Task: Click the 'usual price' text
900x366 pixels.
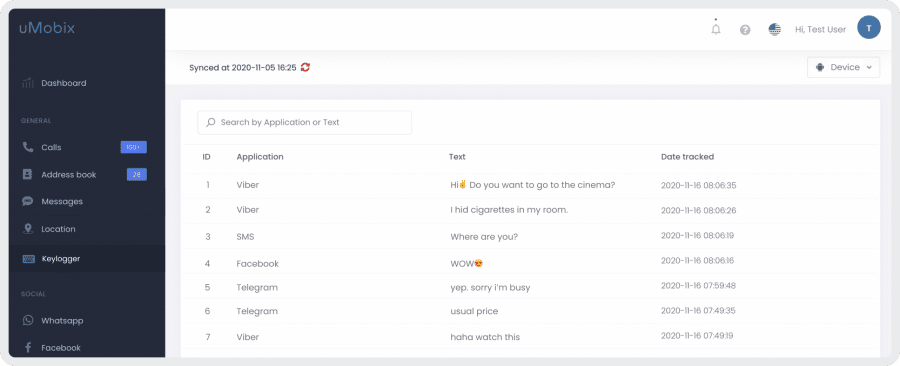Action: pyautogui.click(x=474, y=311)
